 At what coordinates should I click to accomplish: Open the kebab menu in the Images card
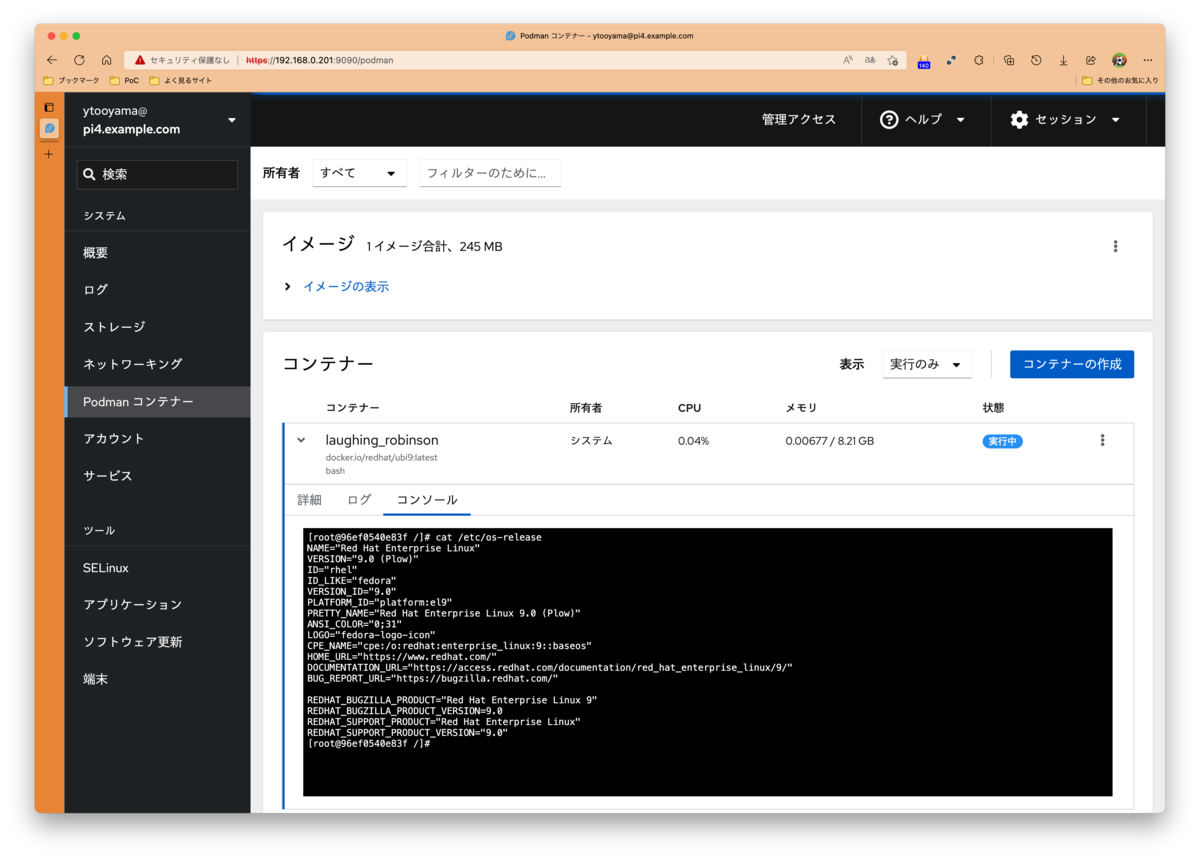click(x=1115, y=246)
